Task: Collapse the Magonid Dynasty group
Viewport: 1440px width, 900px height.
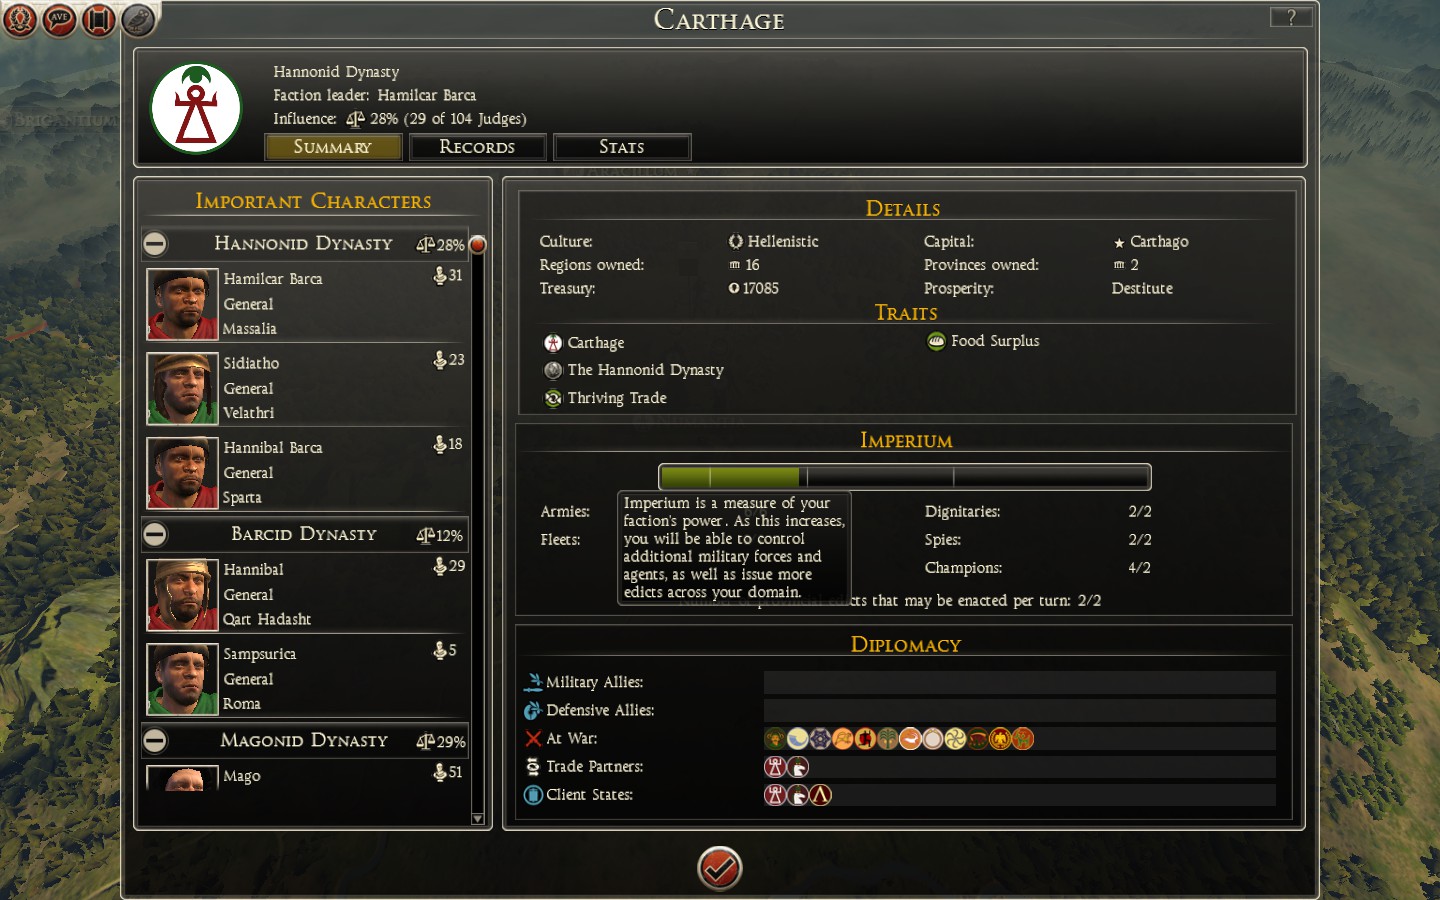Action: tap(155, 740)
